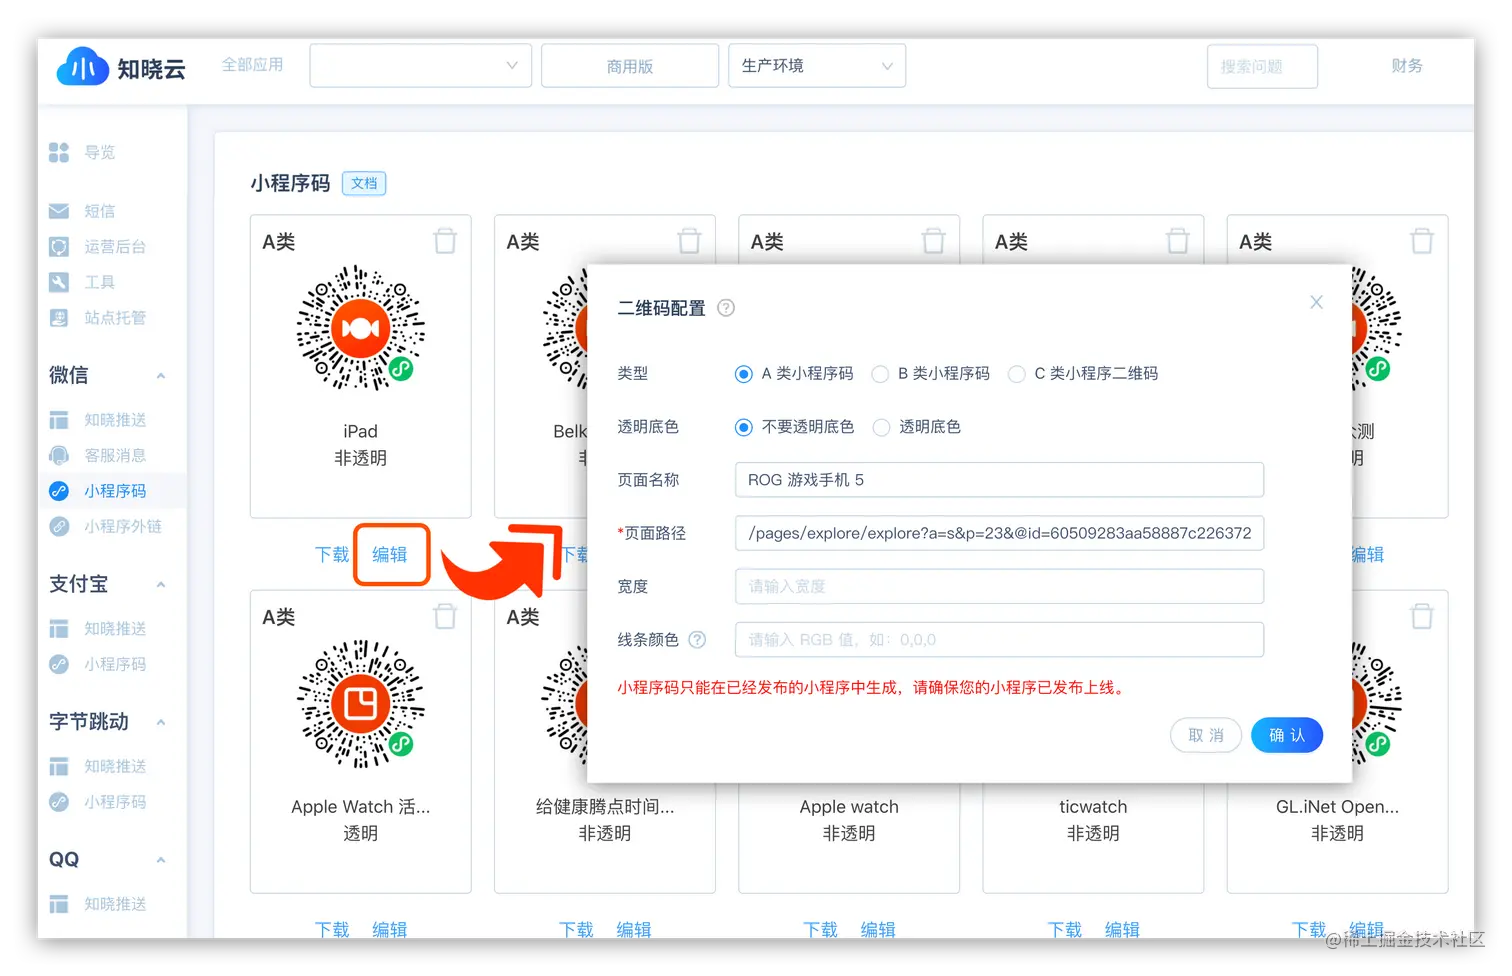Screen dimensions: 1512x976
Task: Open the 导览 navigation icon in sidebar
Action: point(60,152)
